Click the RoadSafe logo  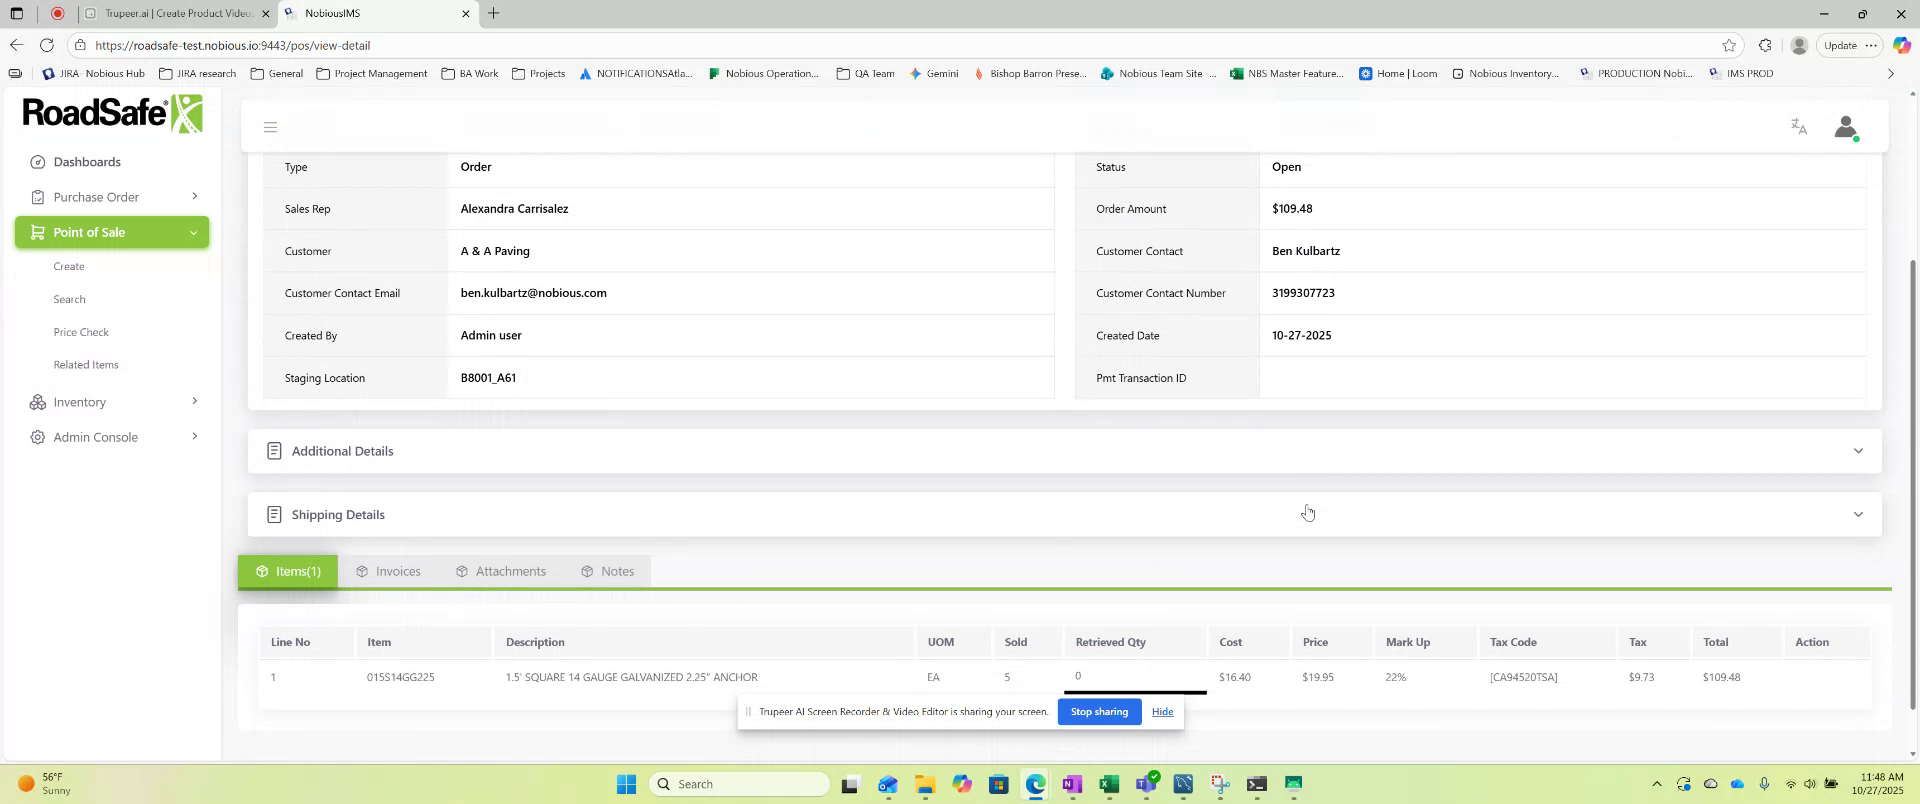[112, 113]
